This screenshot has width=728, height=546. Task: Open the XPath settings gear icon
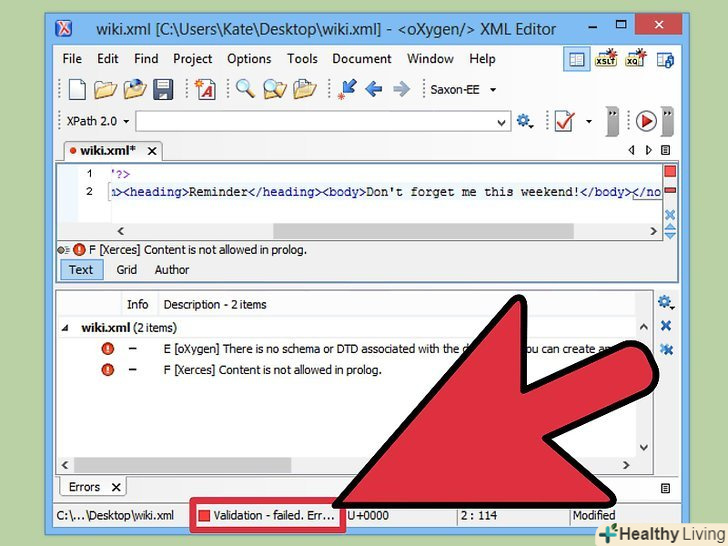coord(525,121)
